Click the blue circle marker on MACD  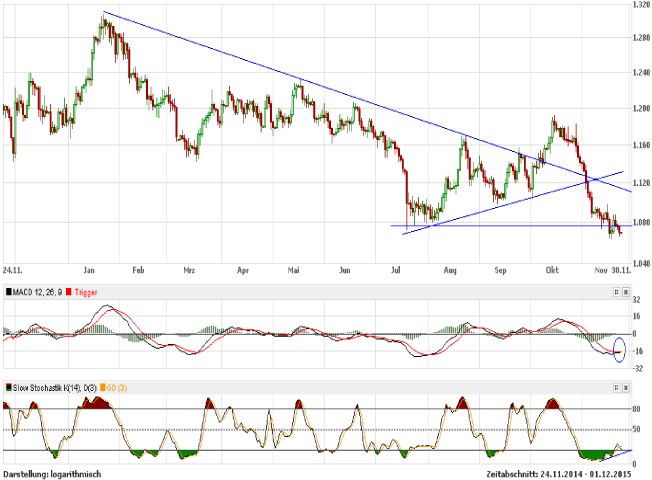pos(617,350)
